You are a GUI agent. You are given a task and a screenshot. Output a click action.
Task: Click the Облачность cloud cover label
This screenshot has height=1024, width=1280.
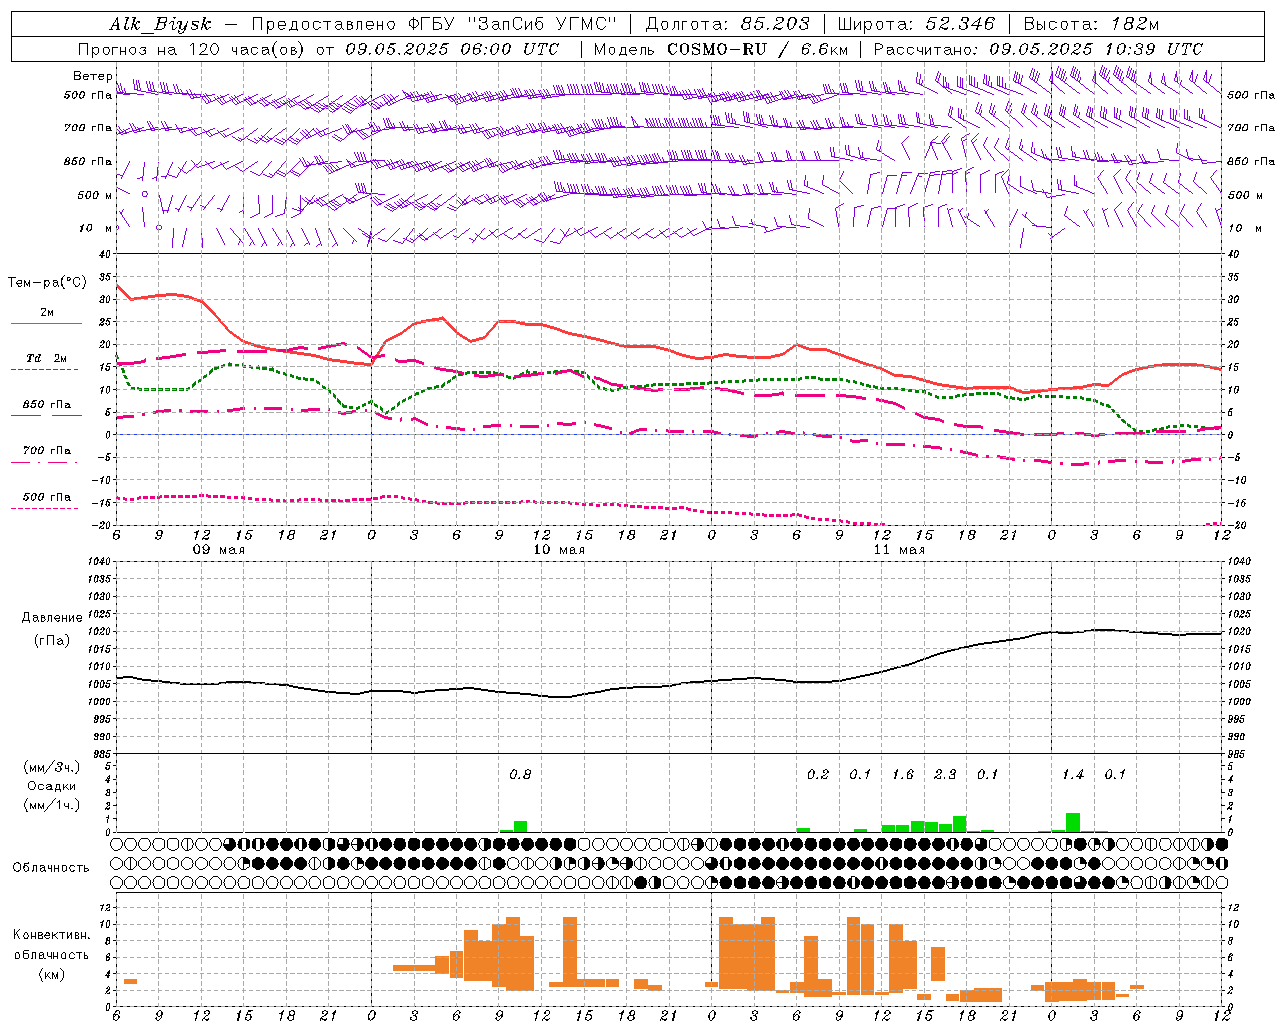pyautogui.click(x=51, y=868)
